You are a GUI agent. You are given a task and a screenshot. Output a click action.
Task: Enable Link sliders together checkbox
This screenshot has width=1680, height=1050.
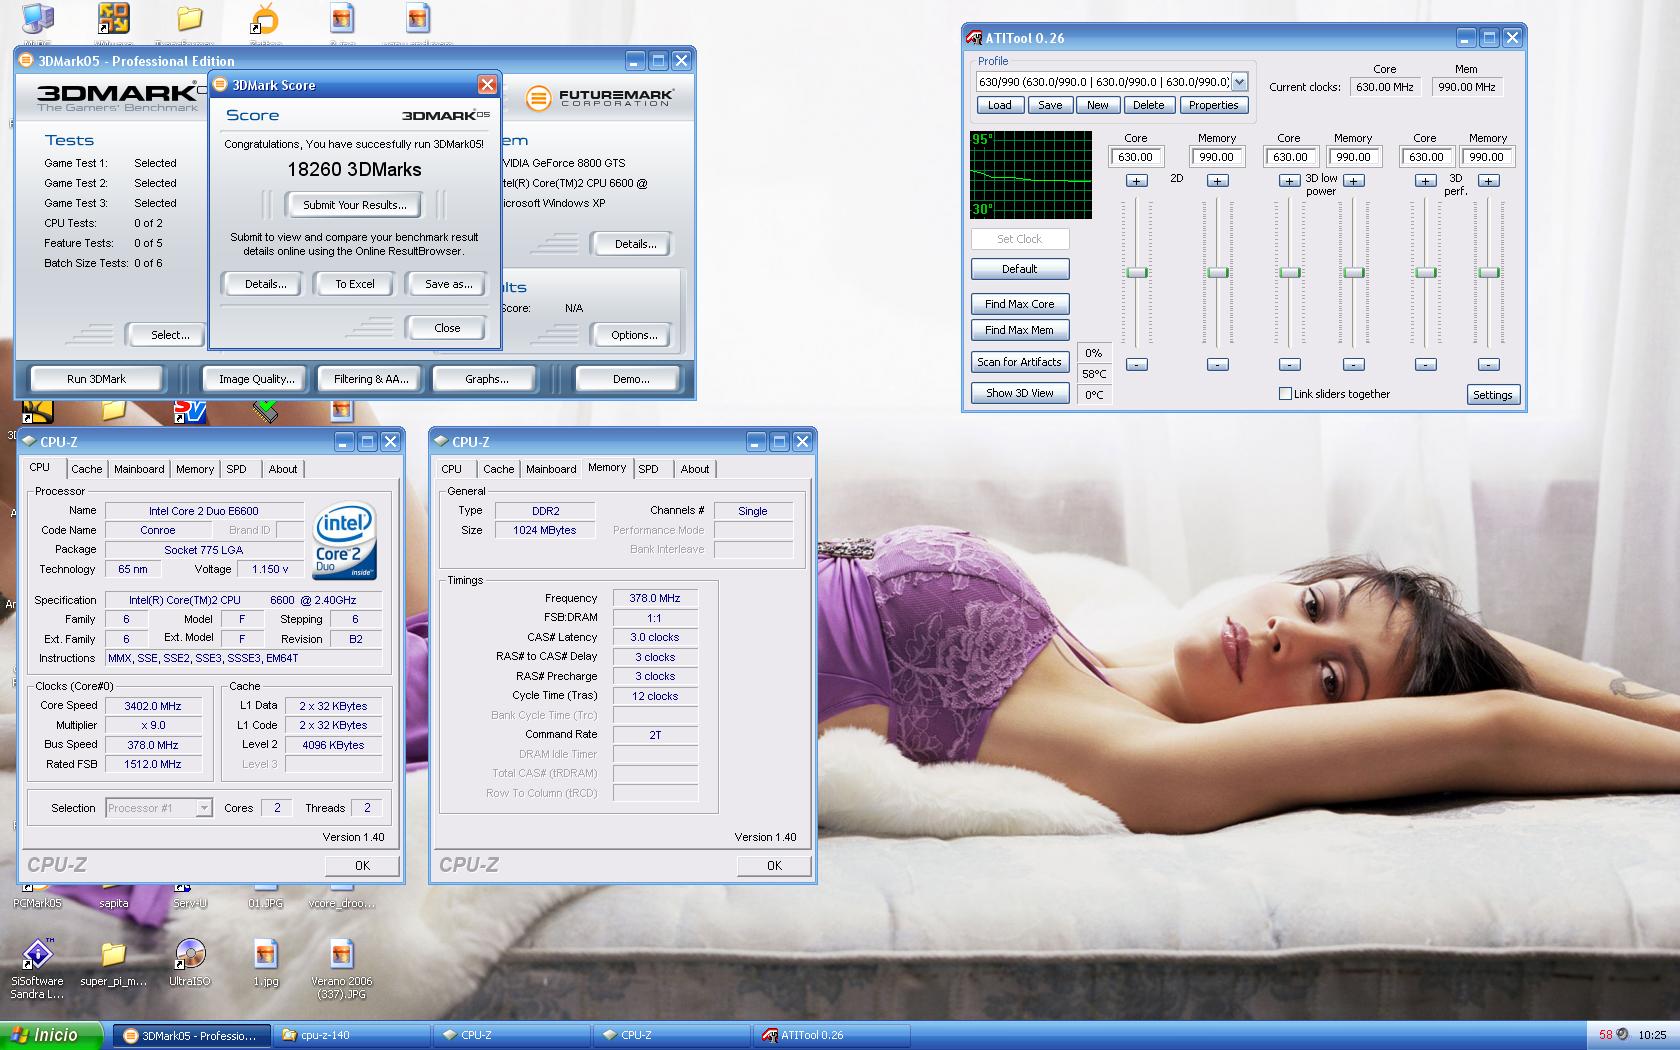(x=1285, y=394)
